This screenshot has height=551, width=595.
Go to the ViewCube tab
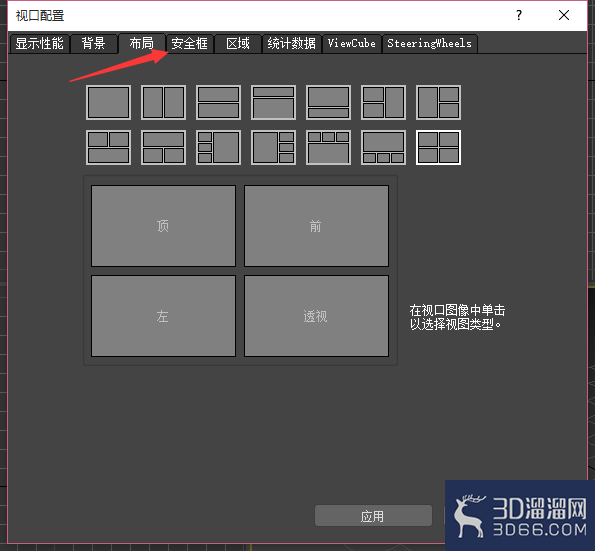[352, 43]
